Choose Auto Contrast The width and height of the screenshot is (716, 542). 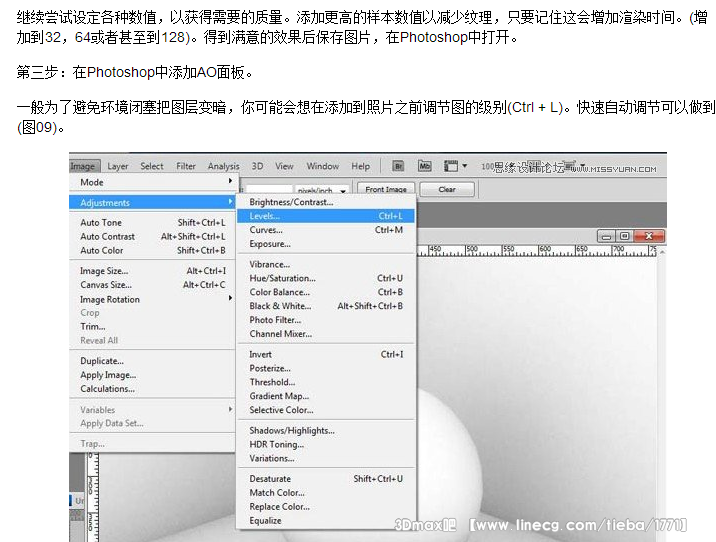(x=152, y=237)
